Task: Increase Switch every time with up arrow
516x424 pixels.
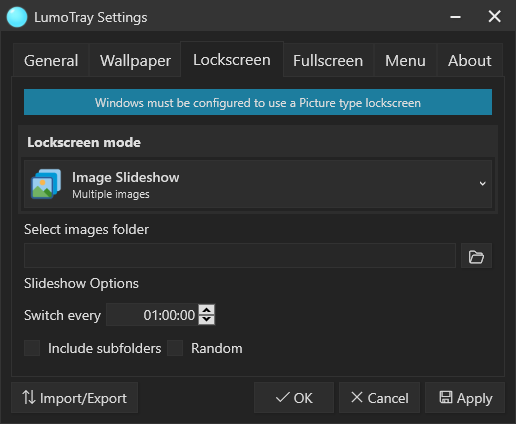Action: click(x=207, y=310)
